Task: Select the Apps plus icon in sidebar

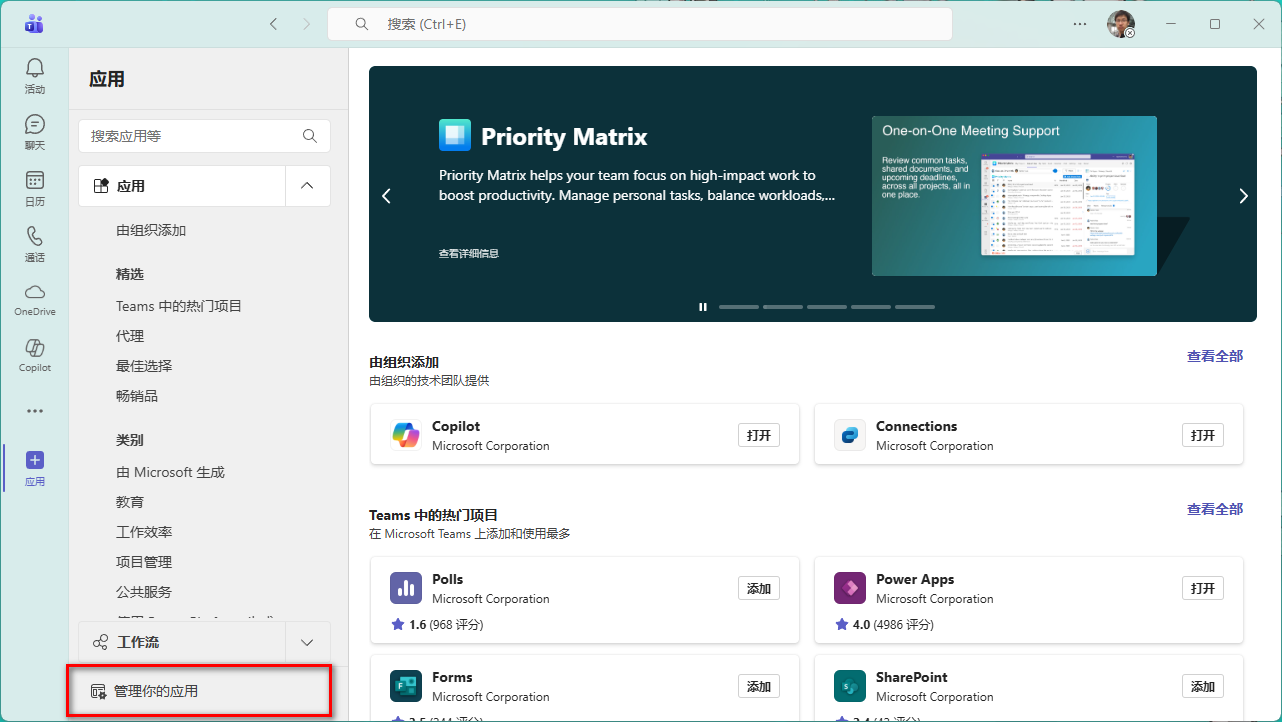Action: 35,460
